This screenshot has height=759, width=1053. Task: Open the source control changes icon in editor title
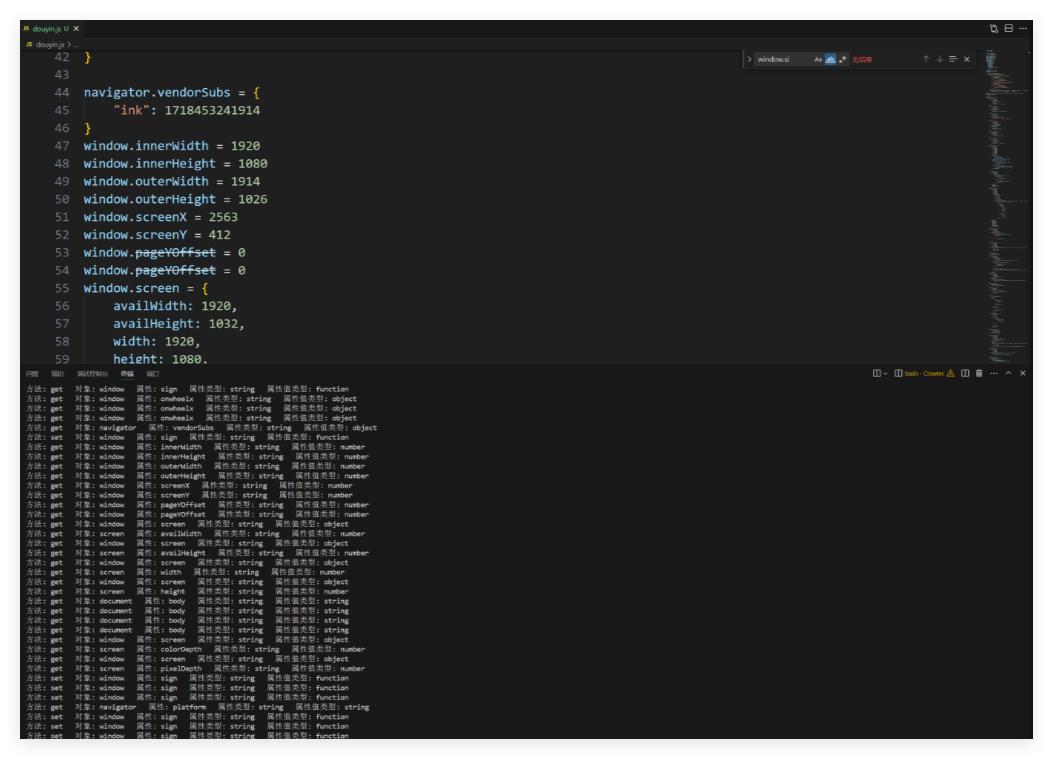pyautogui.click(x=994, y=29)
